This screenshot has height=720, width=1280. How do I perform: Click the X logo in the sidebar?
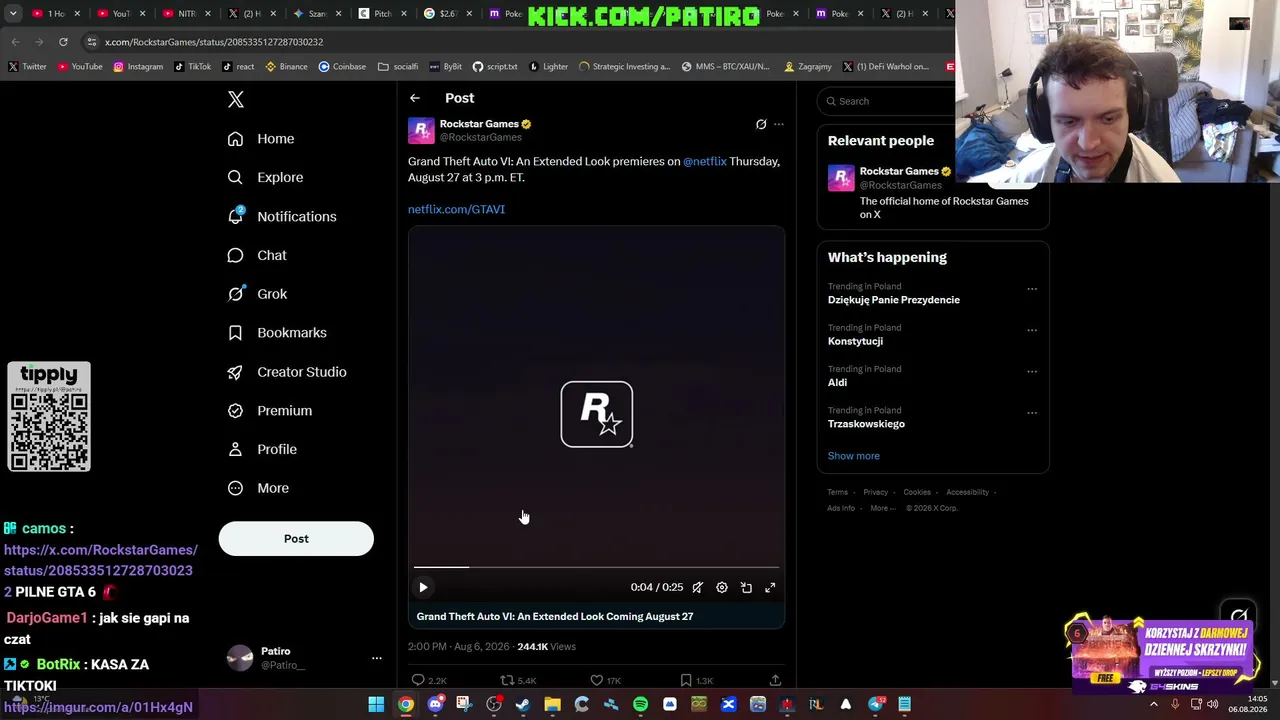pos(236,99)
